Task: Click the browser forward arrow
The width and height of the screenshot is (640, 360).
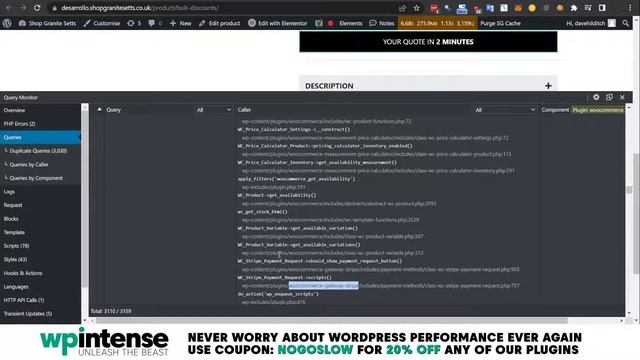Action: coord(23,8)
